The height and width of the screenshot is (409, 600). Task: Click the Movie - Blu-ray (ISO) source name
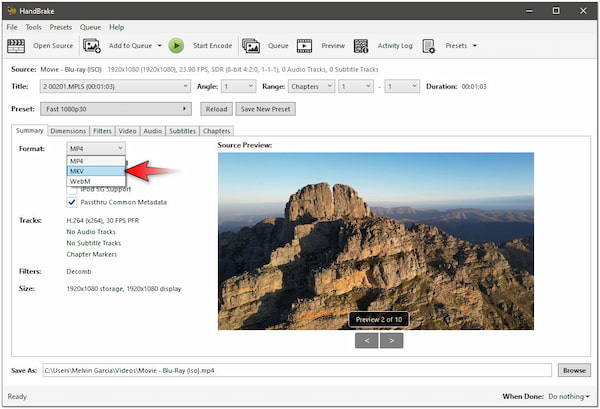tap(71, 69)
